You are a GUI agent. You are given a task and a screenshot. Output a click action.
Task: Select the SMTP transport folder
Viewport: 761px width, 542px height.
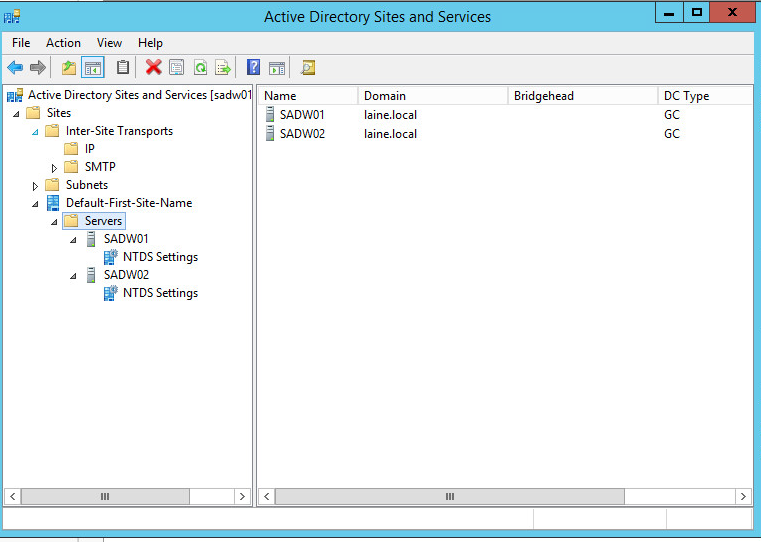(100, 166)
